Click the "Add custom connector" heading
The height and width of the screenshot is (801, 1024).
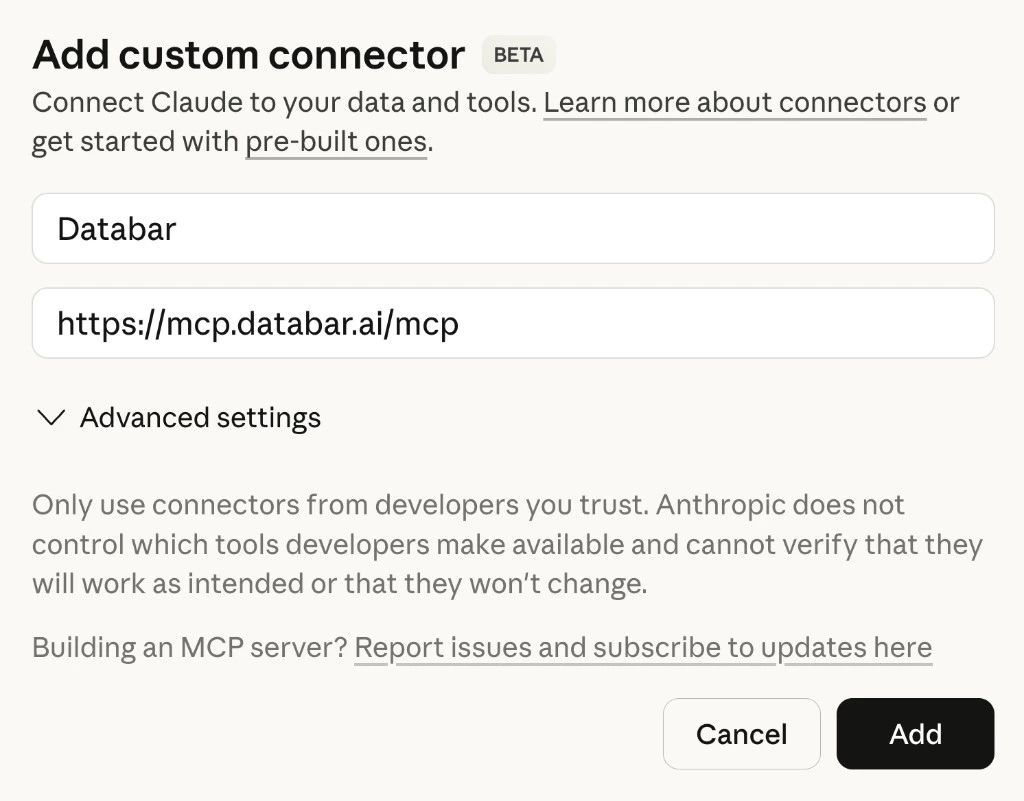[x=247, y=54]
